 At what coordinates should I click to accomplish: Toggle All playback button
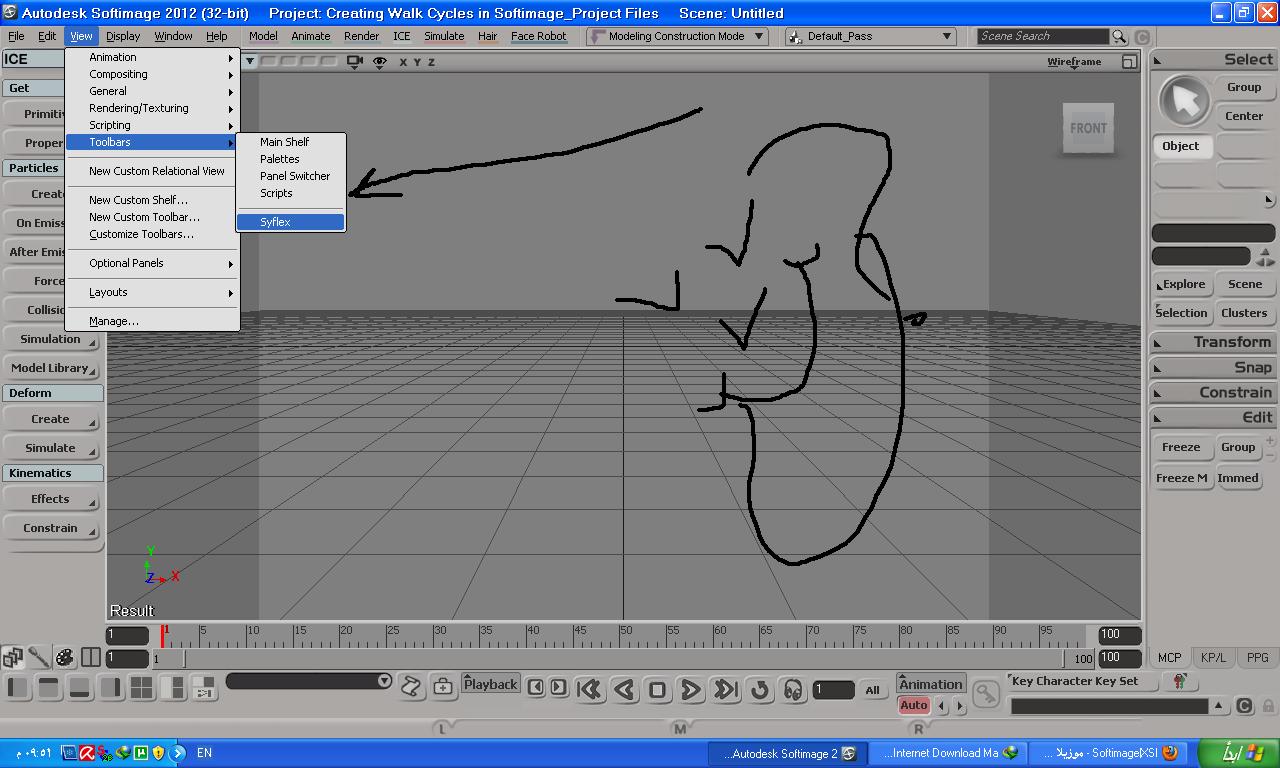click(872, 689)
